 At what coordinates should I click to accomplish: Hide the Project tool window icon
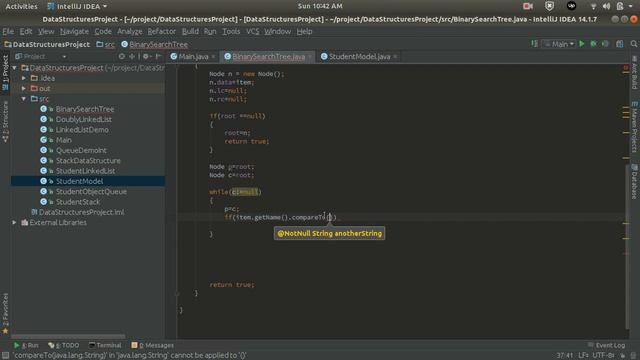(158, 57)
